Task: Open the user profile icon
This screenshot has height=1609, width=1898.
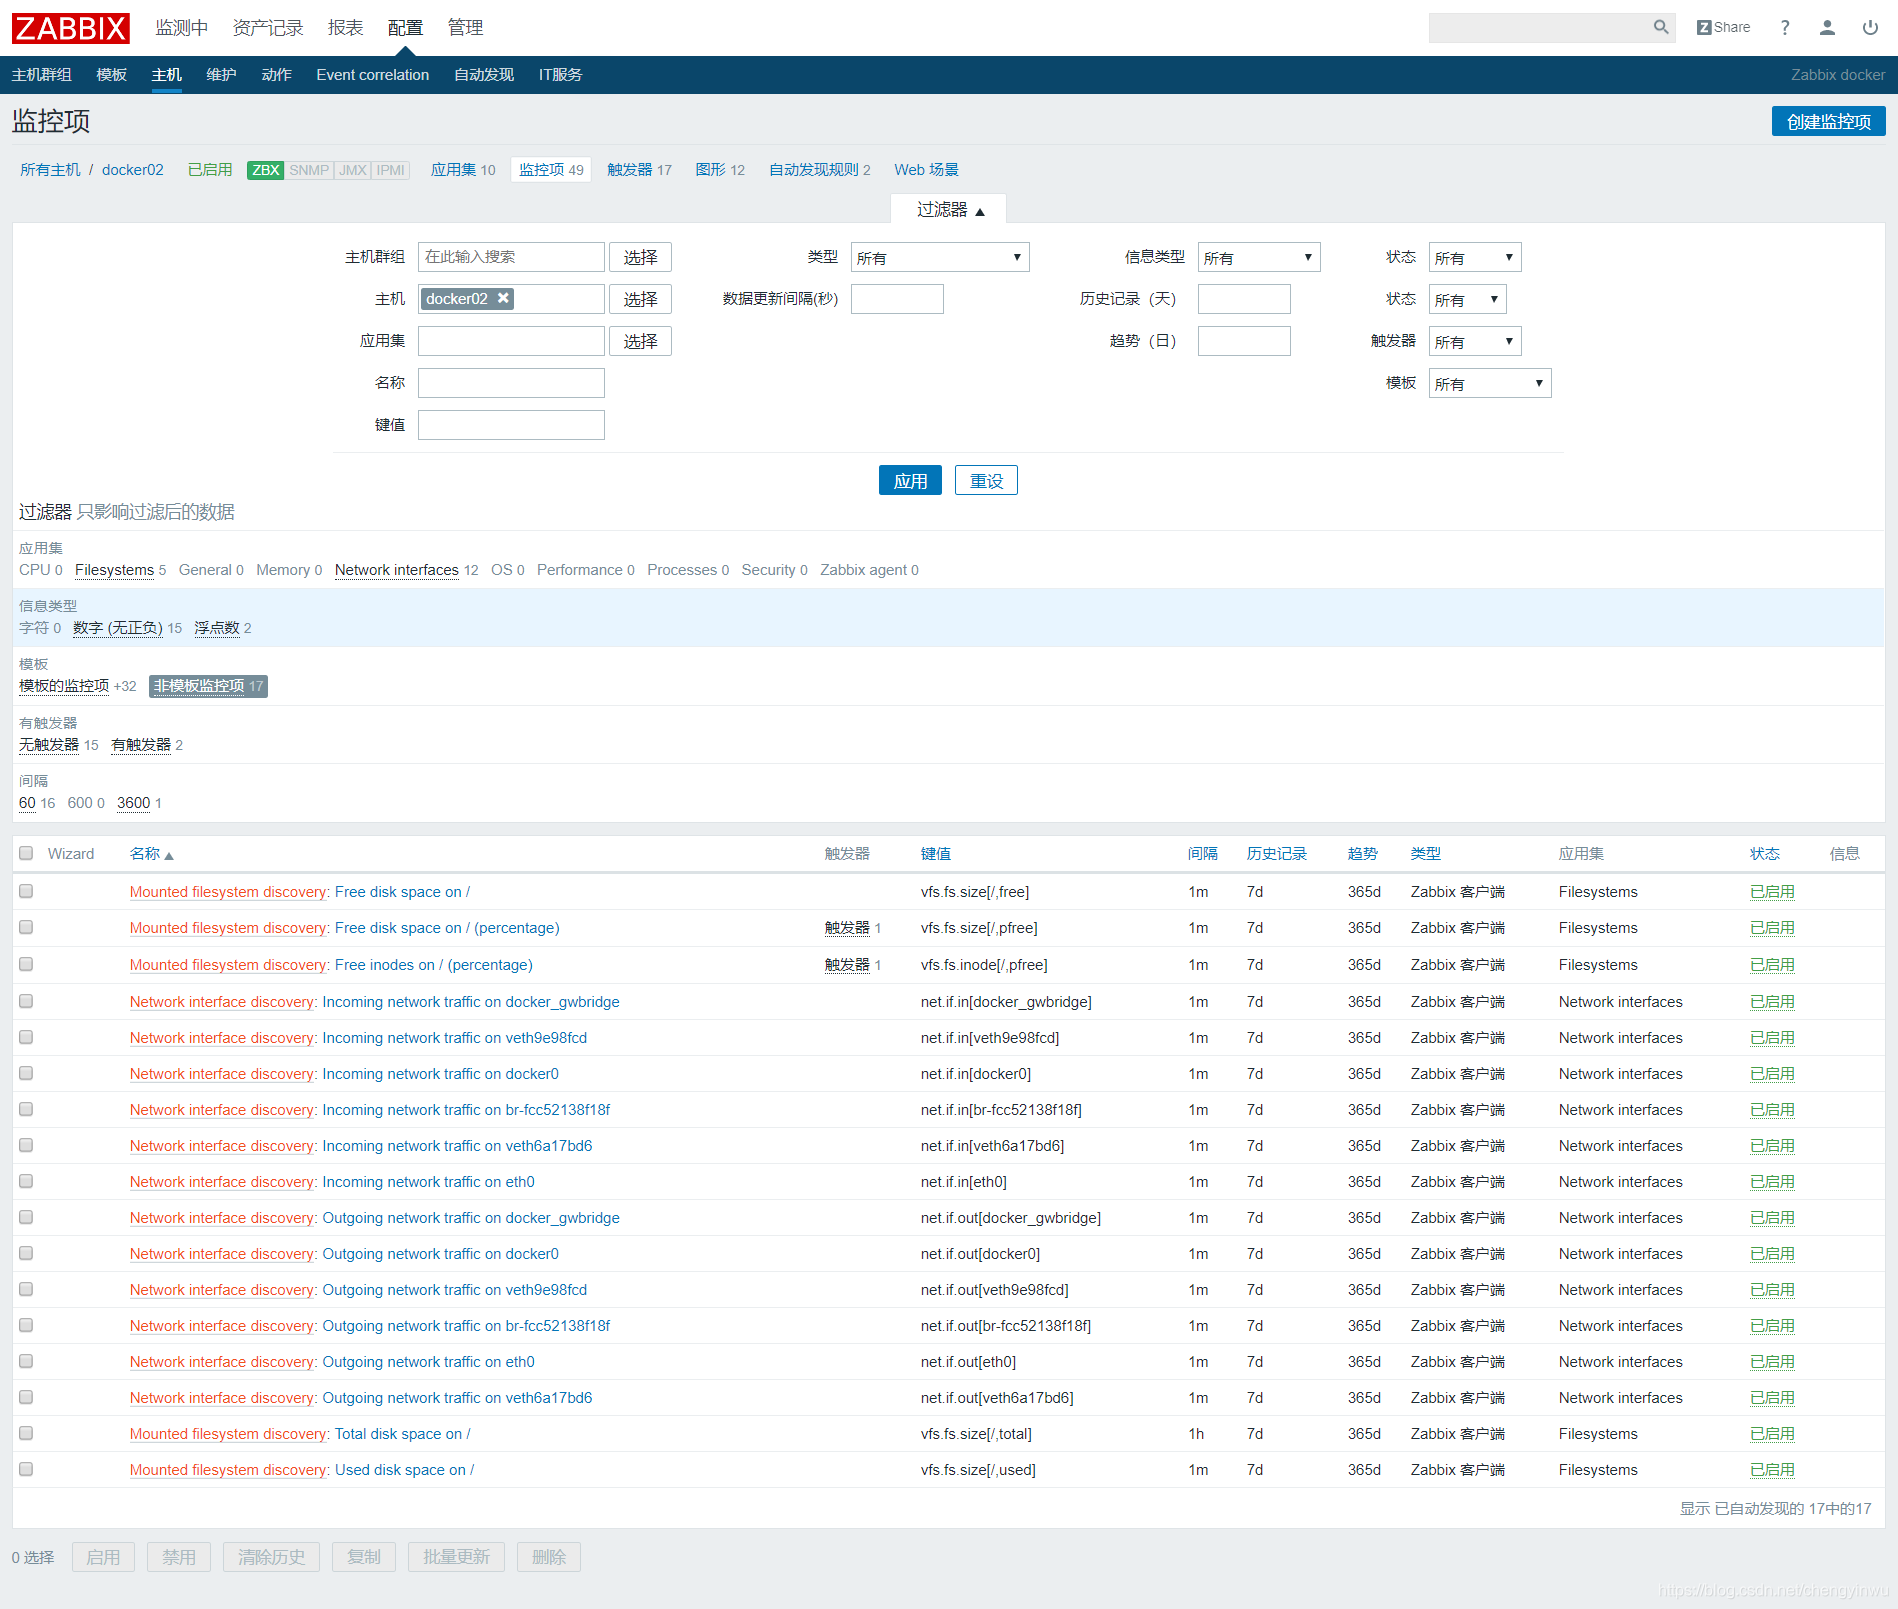Action: pos(1827,27)
